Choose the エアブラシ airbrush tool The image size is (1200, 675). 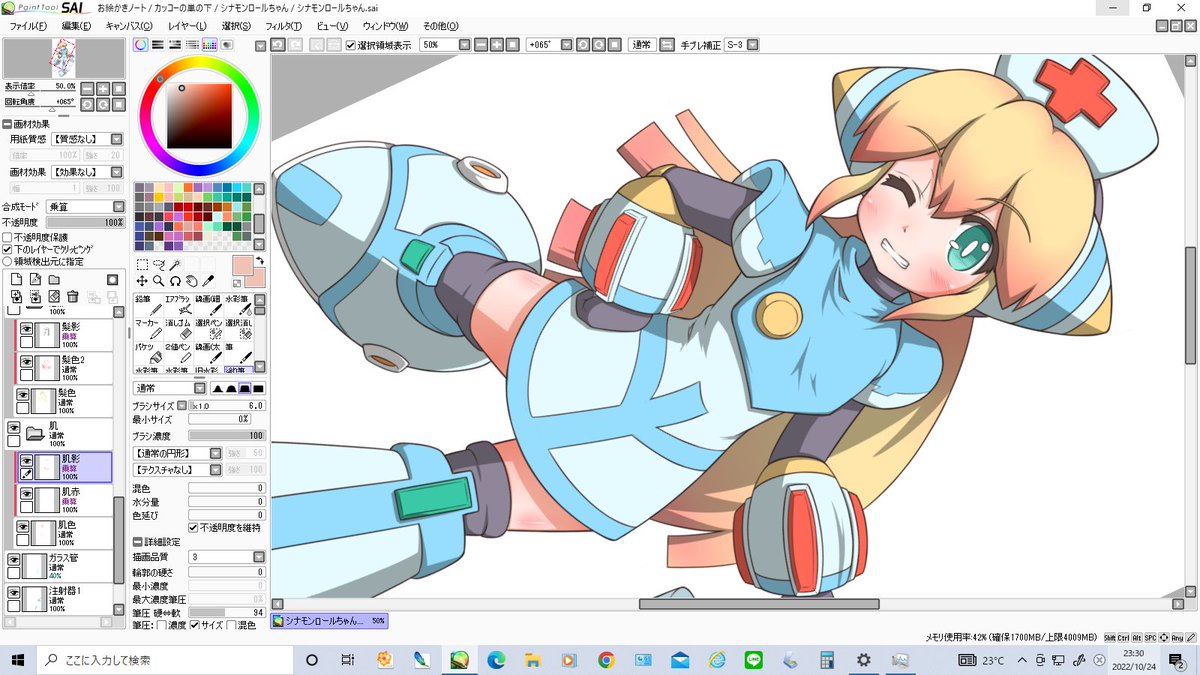click(178, 306)
